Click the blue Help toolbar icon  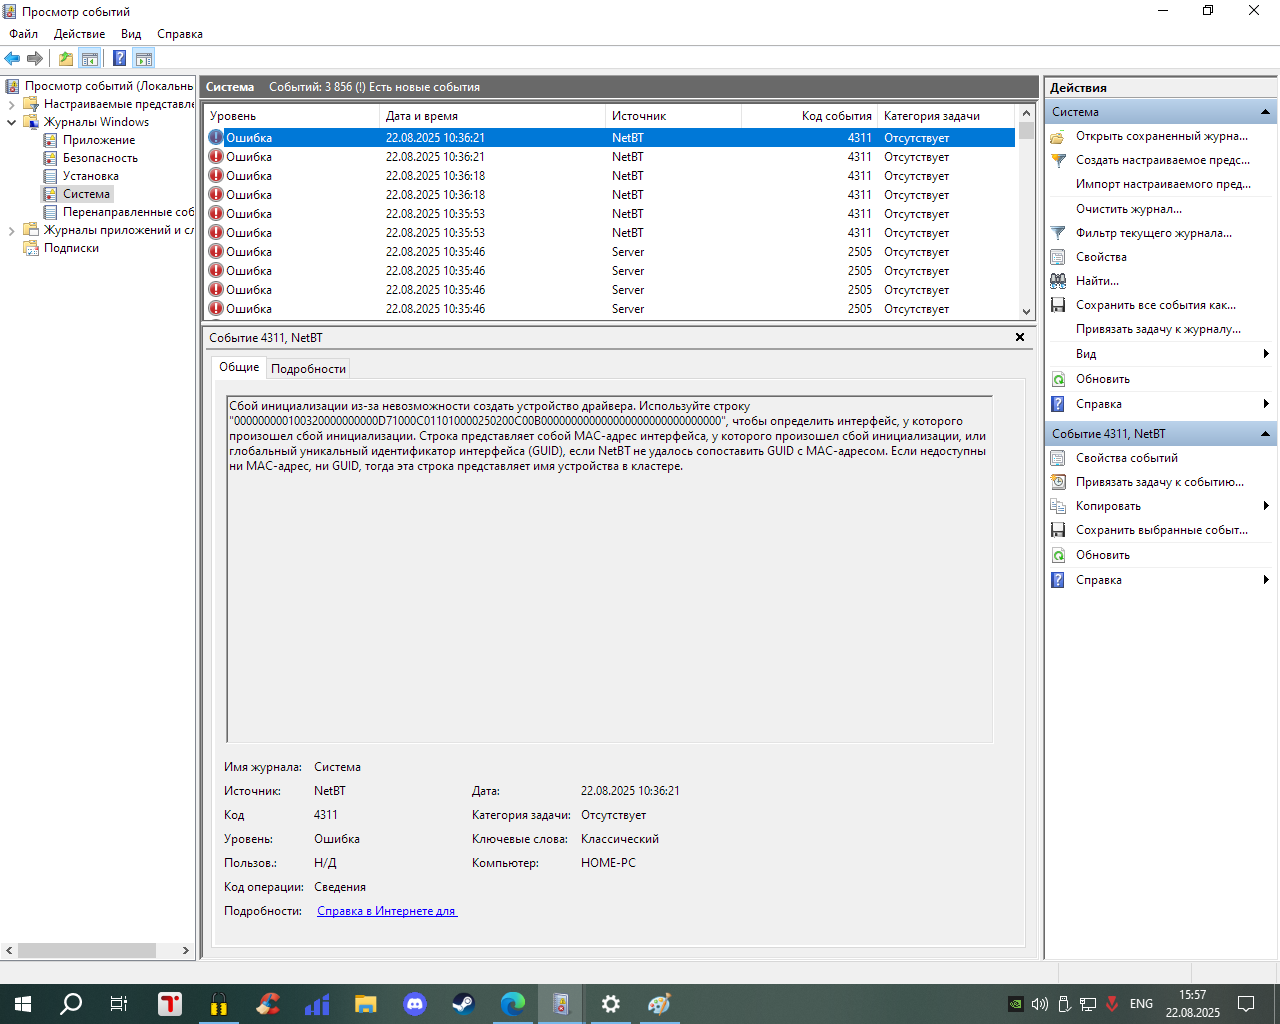120,59
